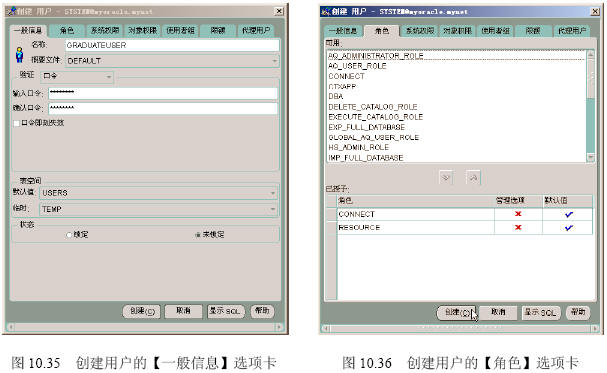Screen dimensions: 607x373
Task: Toggle admin option red X for CONNECT
Action: 518,214
